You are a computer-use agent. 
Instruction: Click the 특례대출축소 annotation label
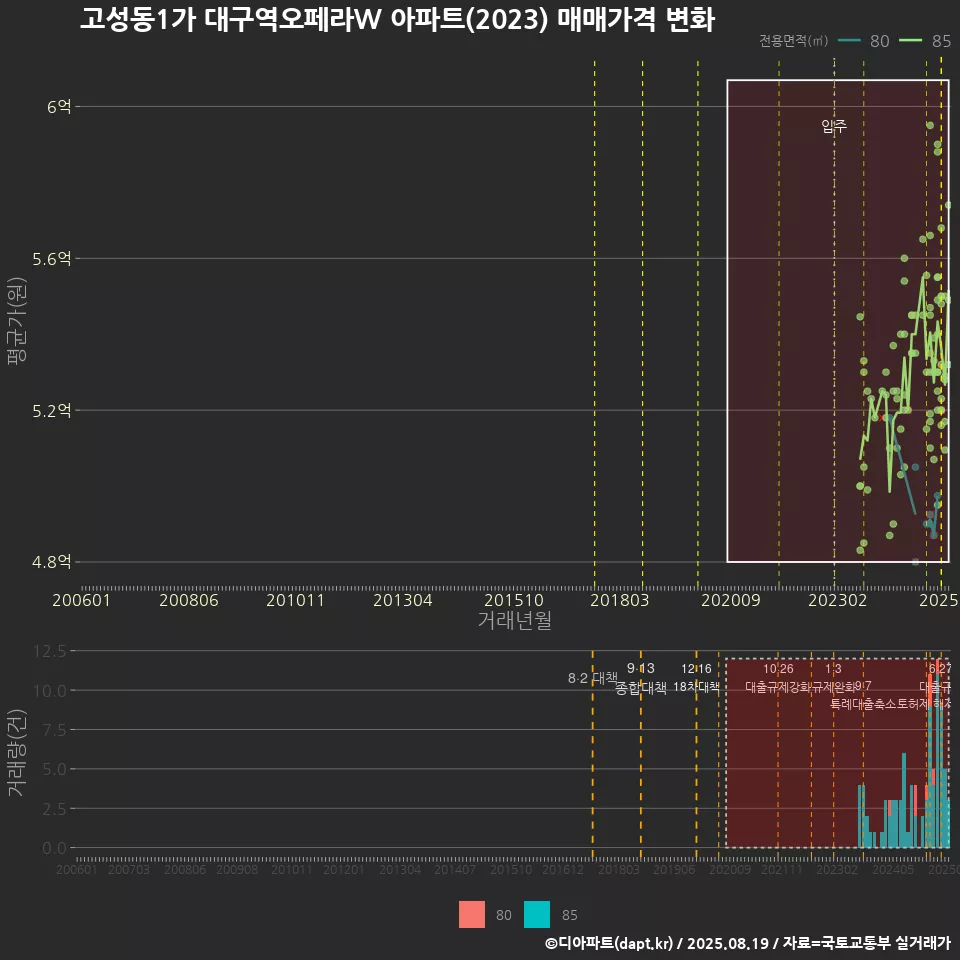(863, 704)
